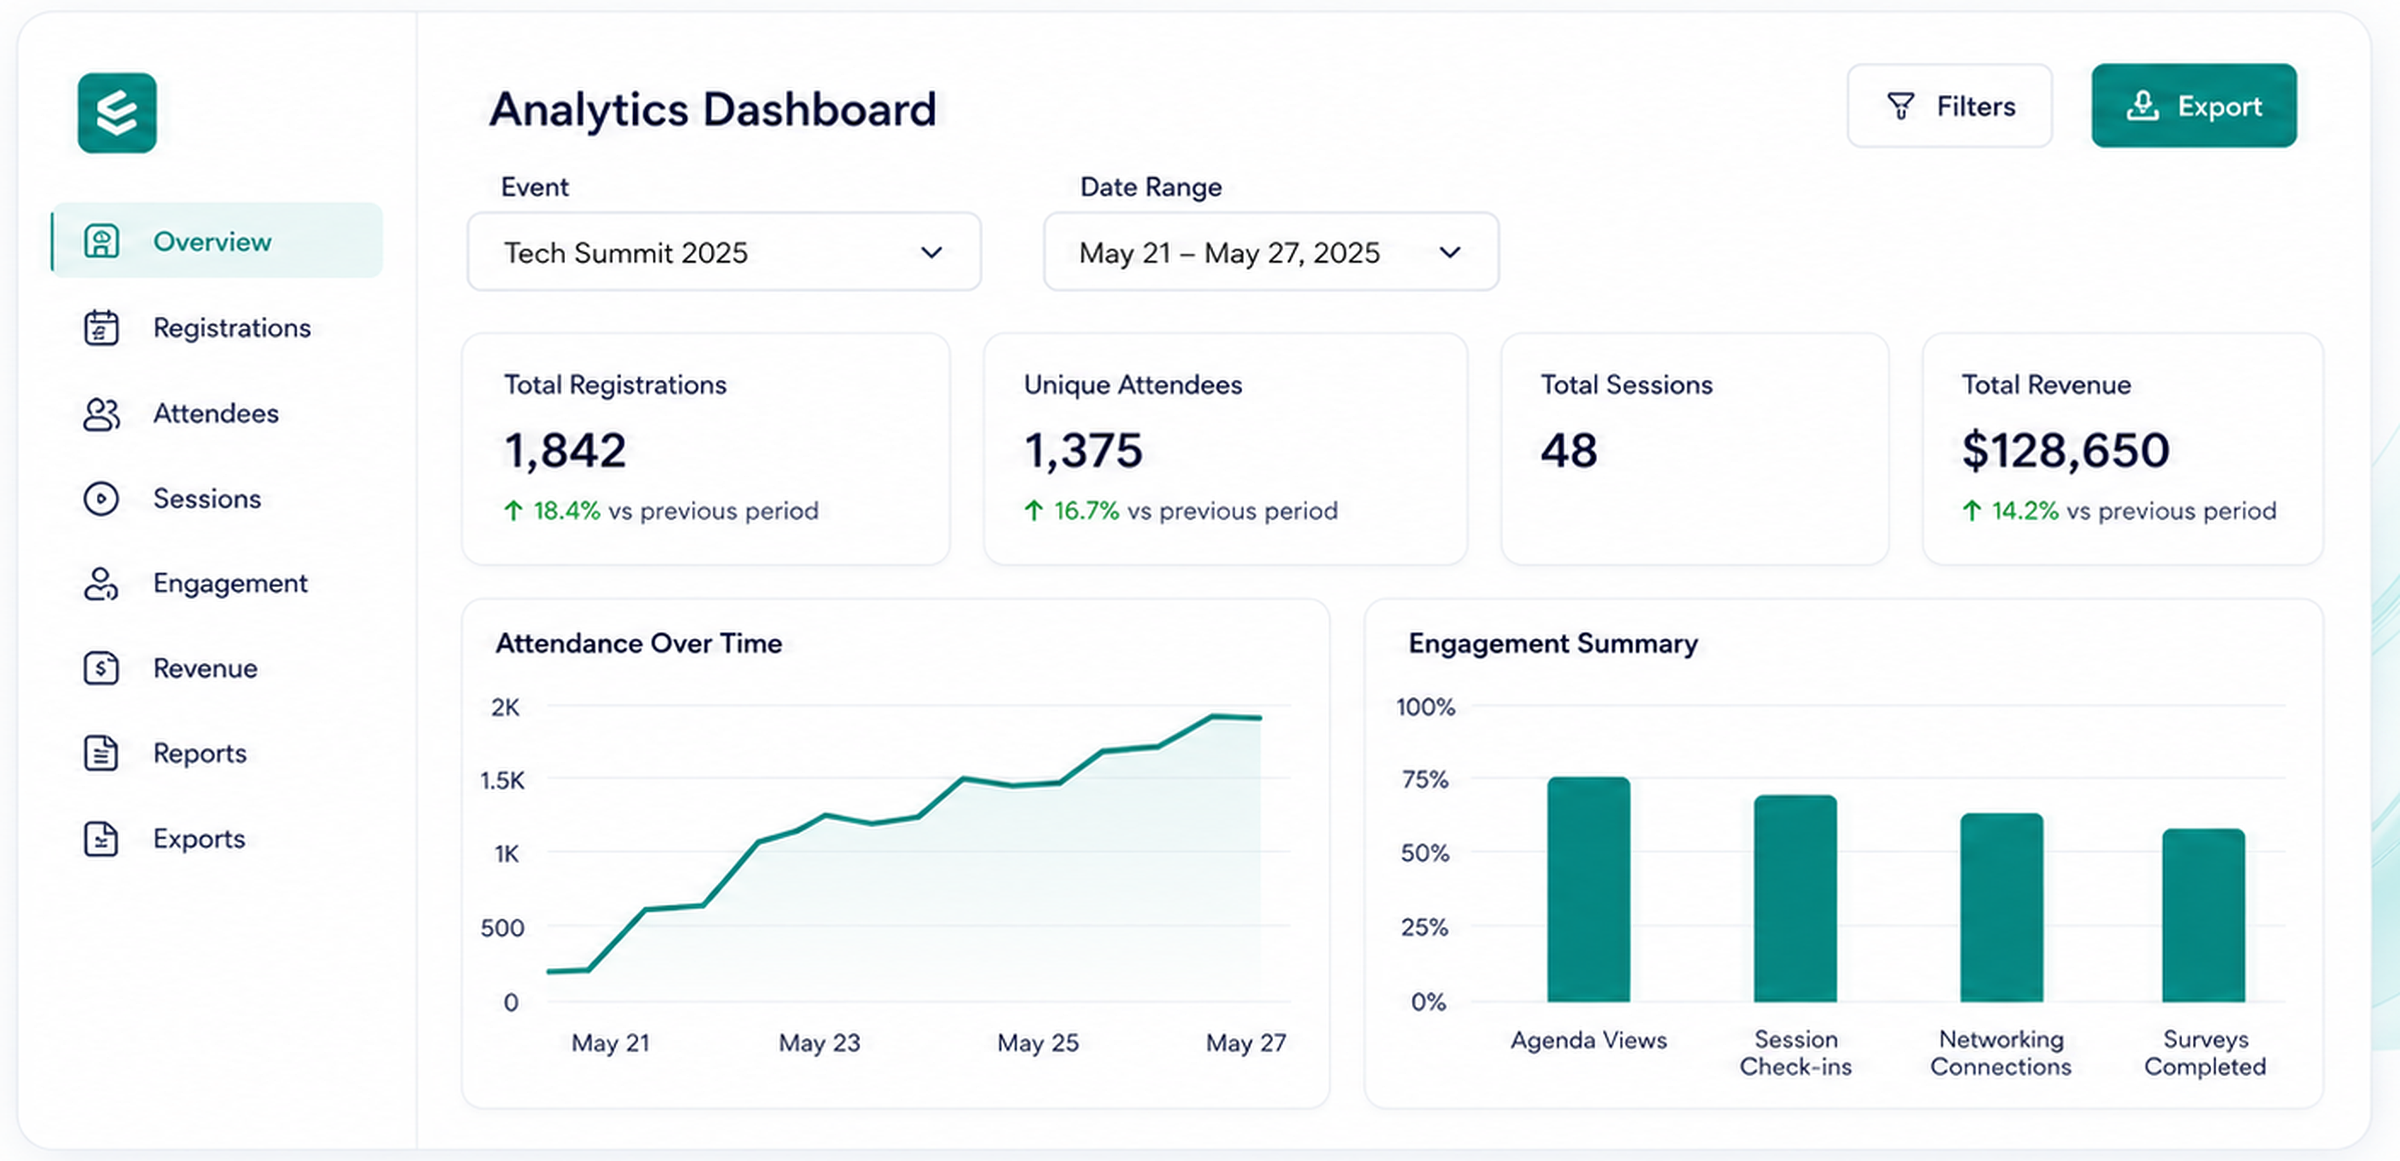Image resolution: width=2400 pixels, height=1161 pixels.
Task: Click the end point of the attendance line
Action: pyautogui.click(x=1259, y=718)
